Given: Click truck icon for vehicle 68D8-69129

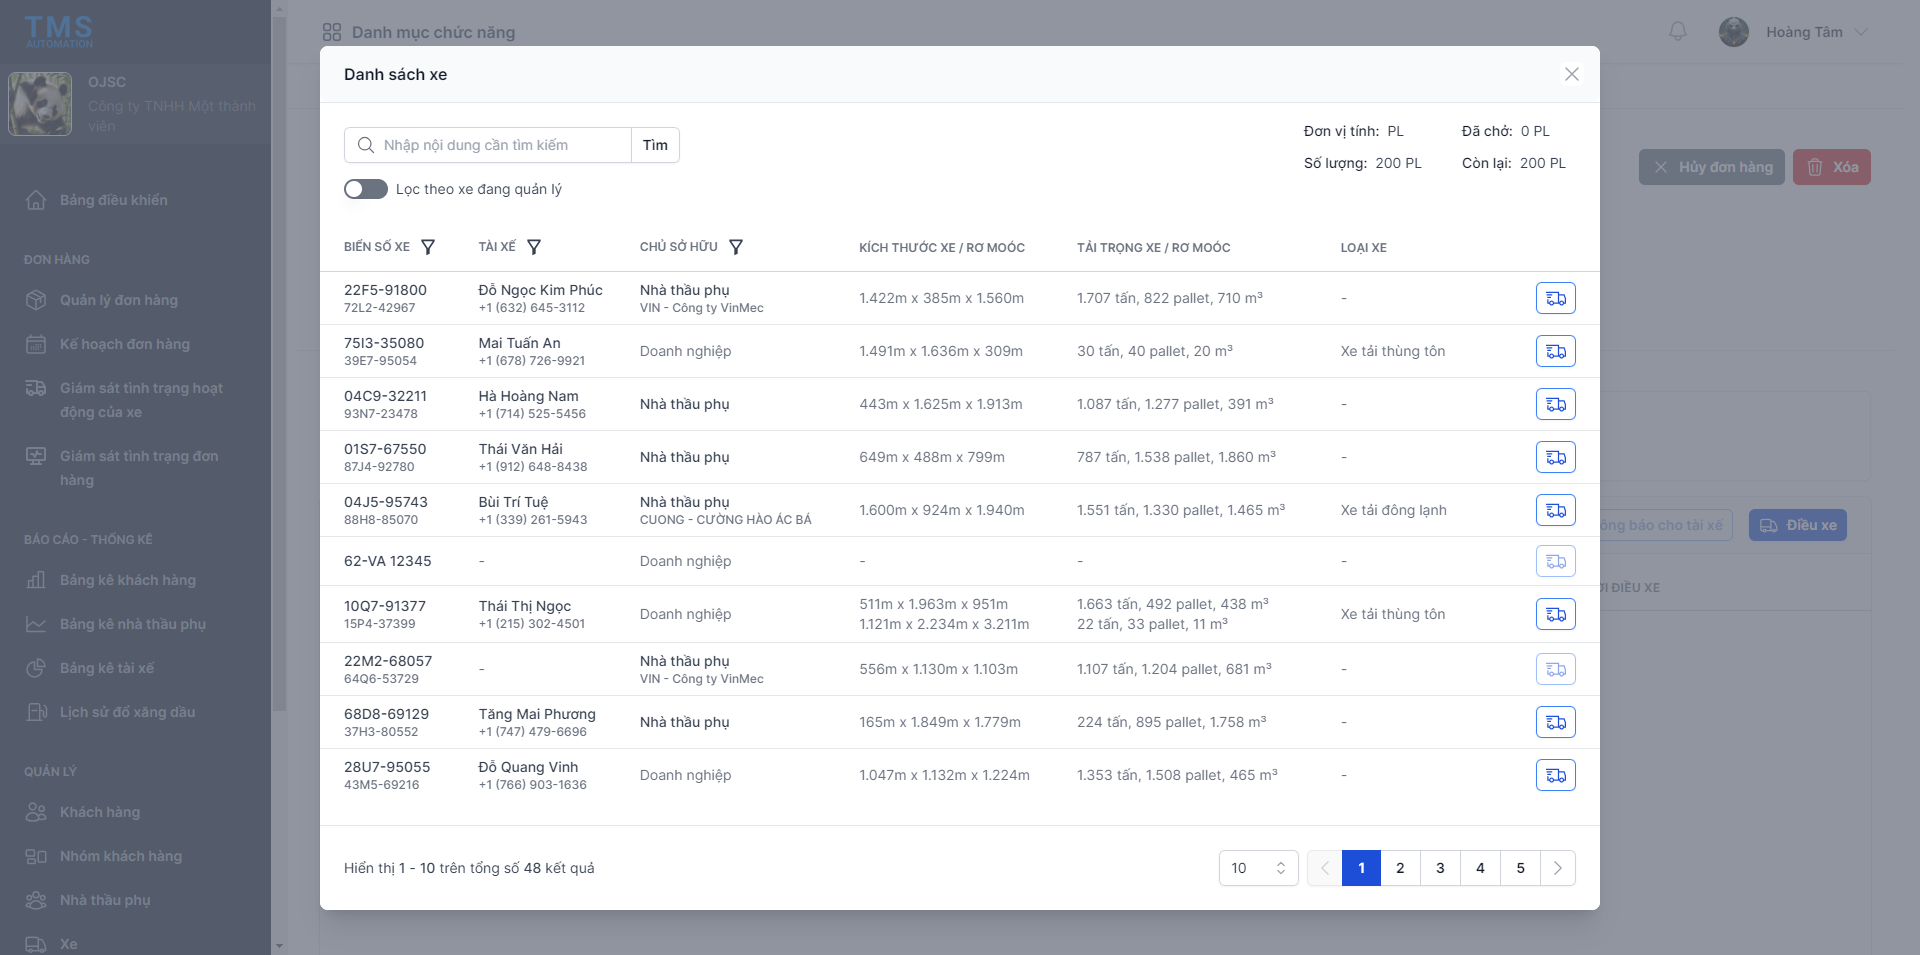Looking at the screenshot, I should (1555, 722).
